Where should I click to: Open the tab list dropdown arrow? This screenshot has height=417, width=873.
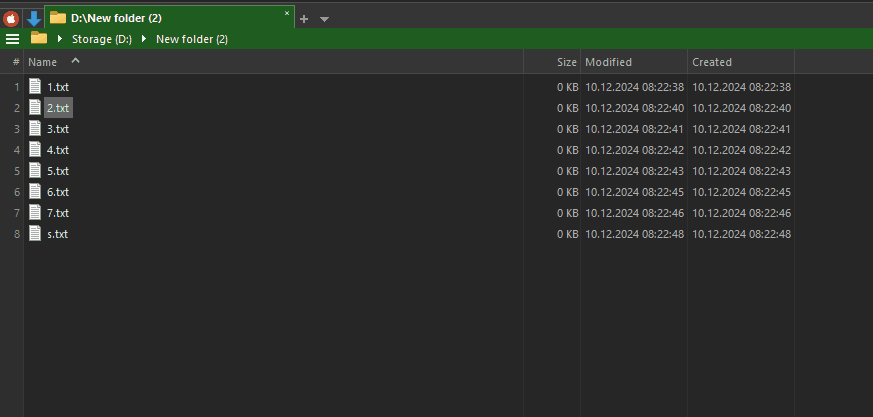(x=324, y=19)
